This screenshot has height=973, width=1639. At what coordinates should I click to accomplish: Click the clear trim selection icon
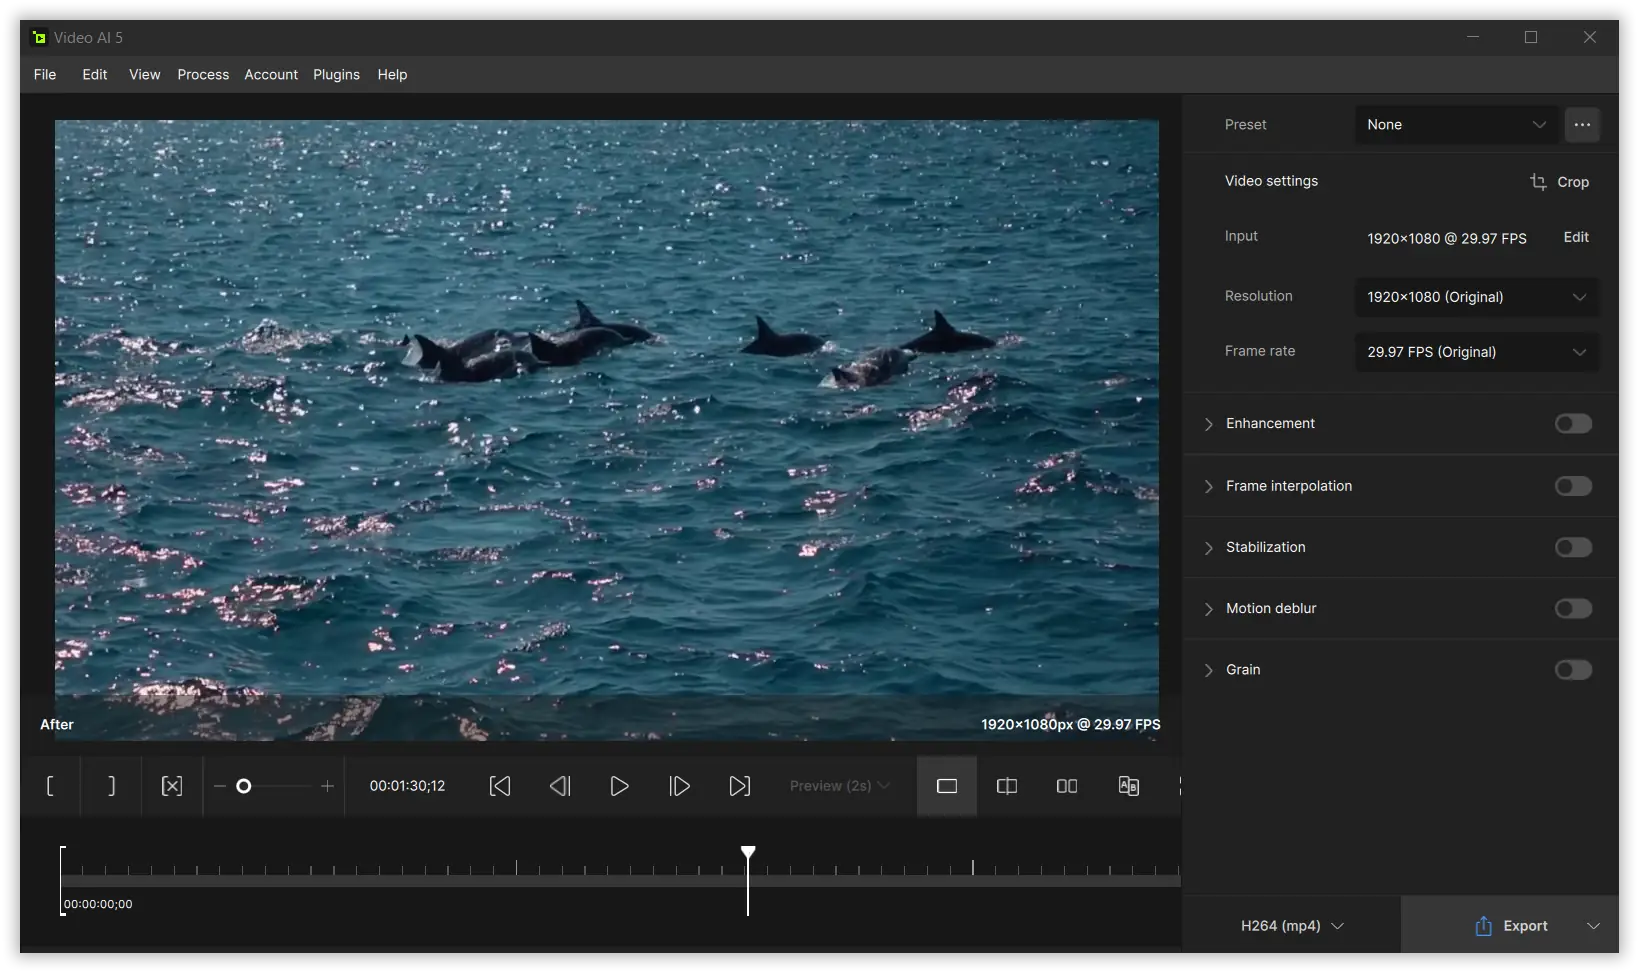point(172,786)
